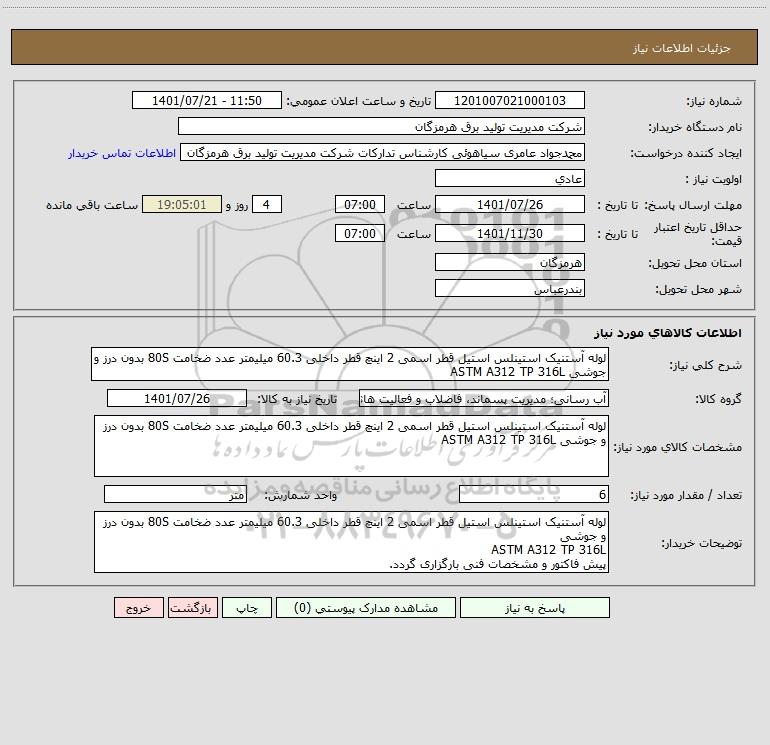Click the price validity date field 1401/11/30

point(510,233)
